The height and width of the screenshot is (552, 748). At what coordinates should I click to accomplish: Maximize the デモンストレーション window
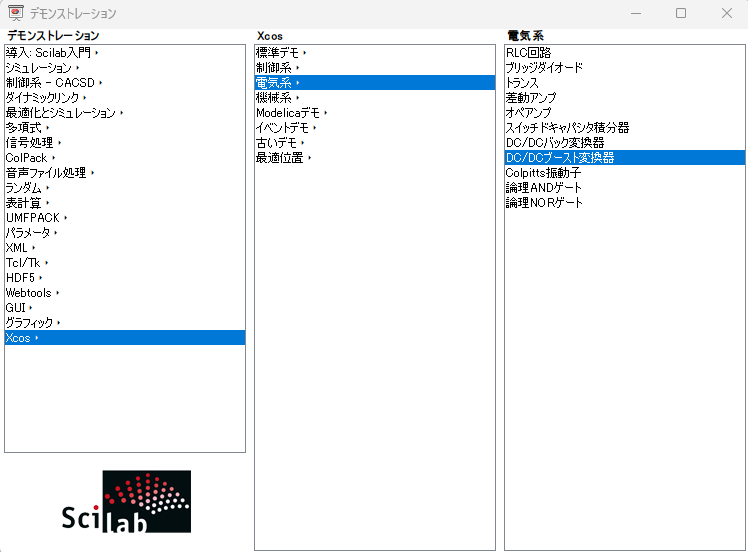point(681,13)
